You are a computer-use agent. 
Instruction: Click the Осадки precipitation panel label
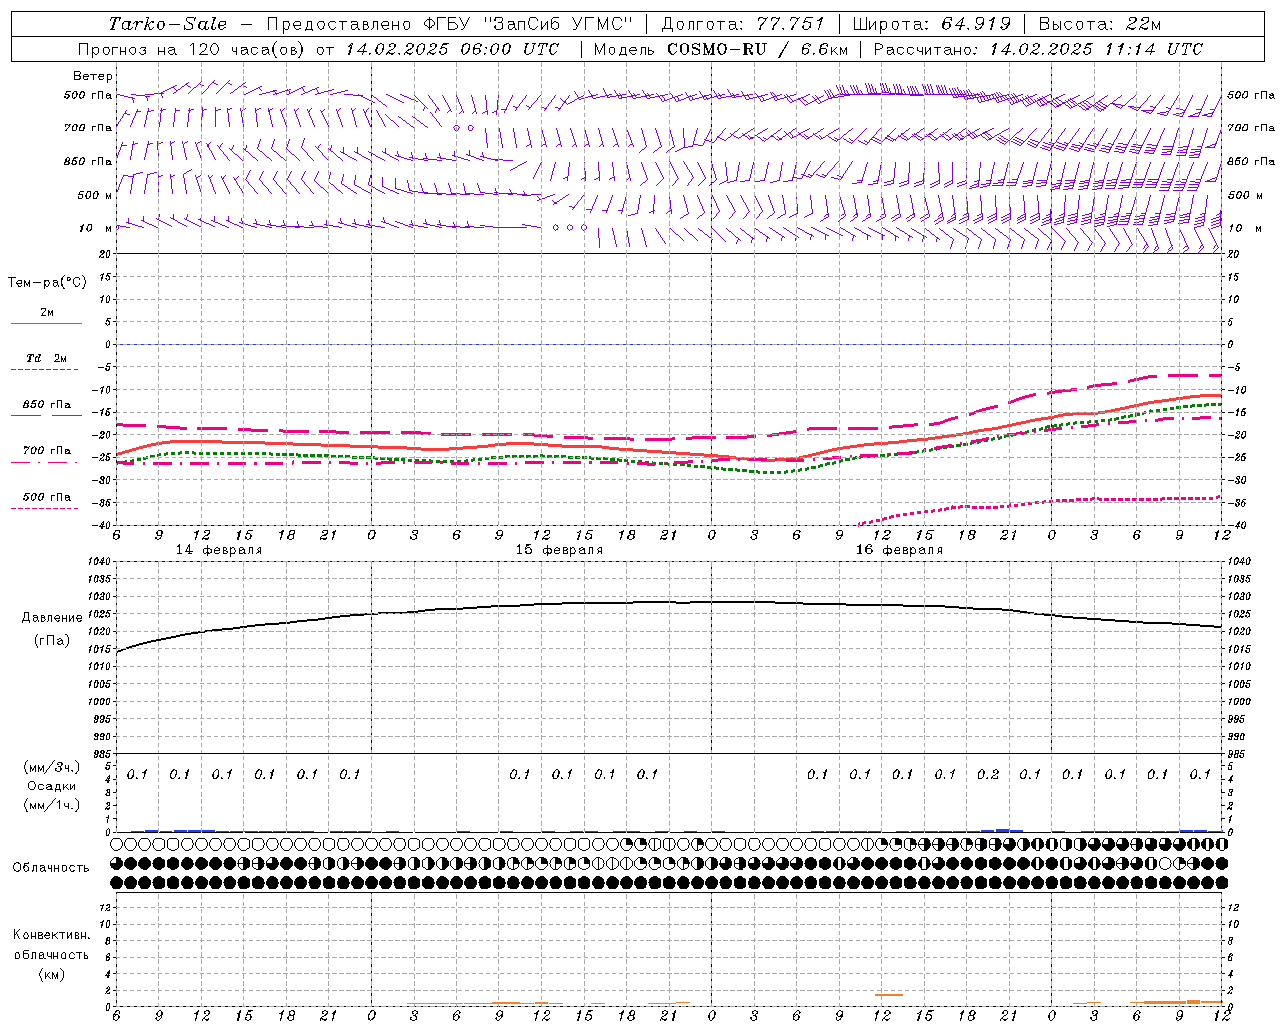(x=51, y=786)
